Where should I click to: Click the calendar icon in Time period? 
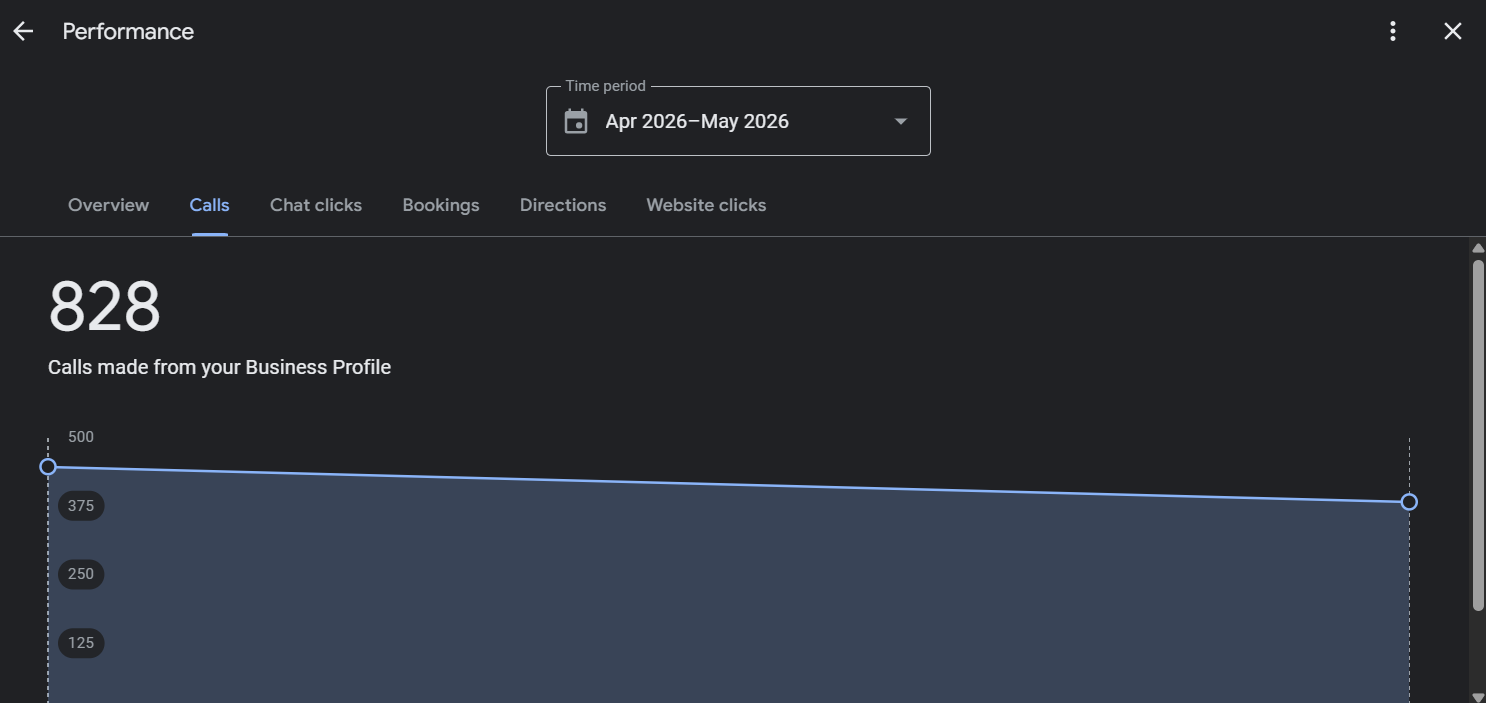coord(576,122)
